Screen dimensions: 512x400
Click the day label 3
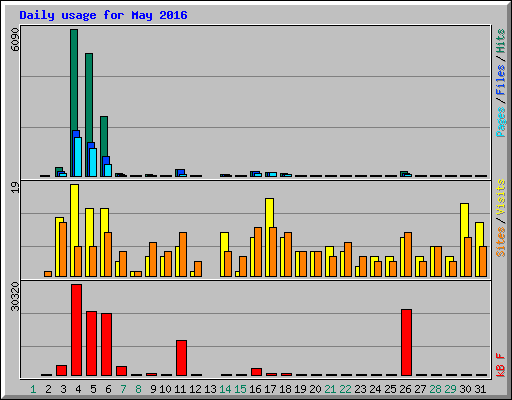tap(63, 389)
